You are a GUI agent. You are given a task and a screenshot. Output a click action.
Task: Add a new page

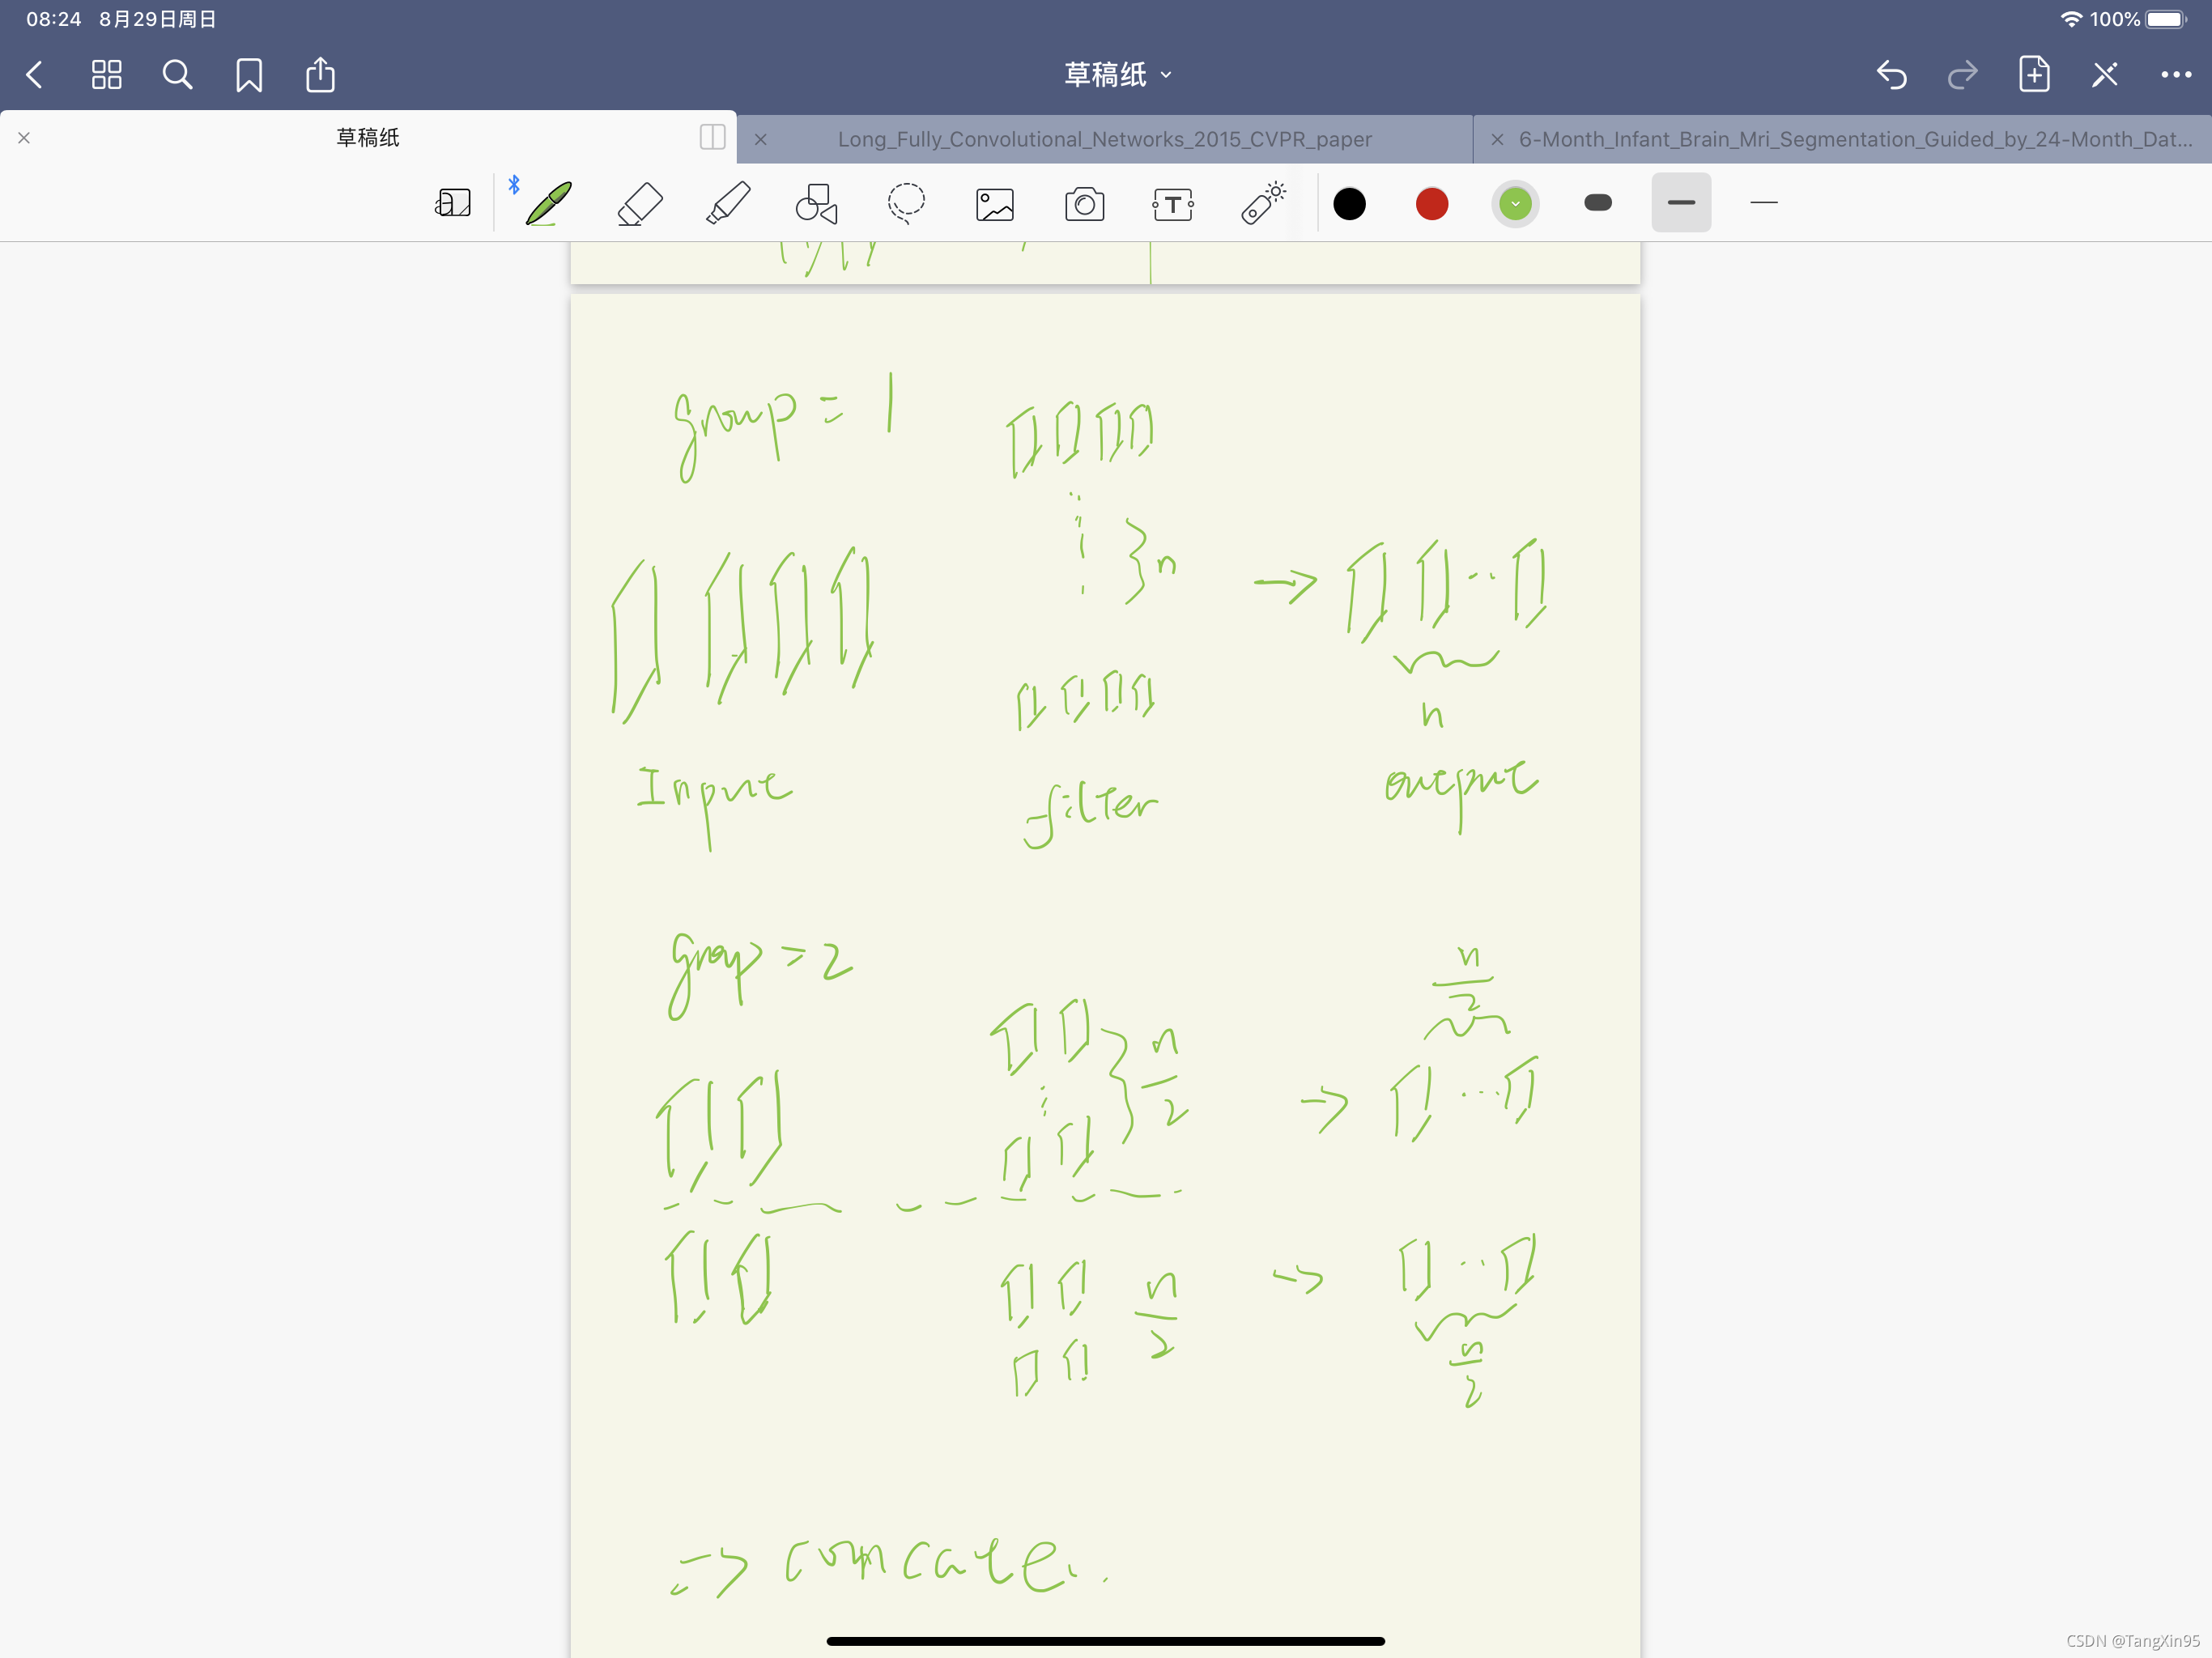[x=2033, y=74]
